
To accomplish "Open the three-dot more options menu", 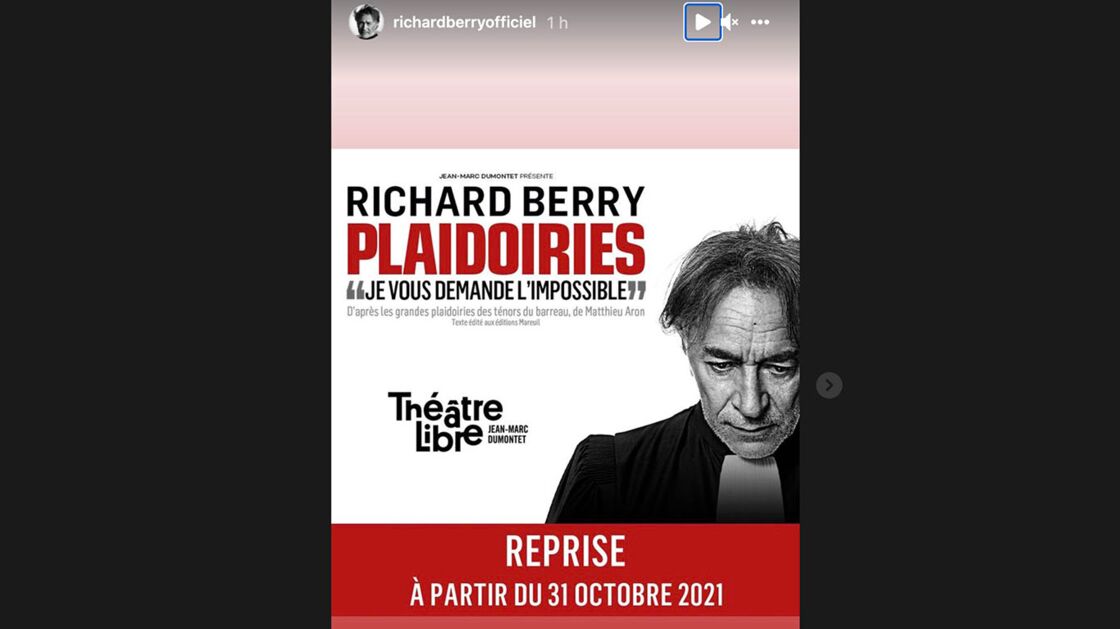I will [760, 22].
